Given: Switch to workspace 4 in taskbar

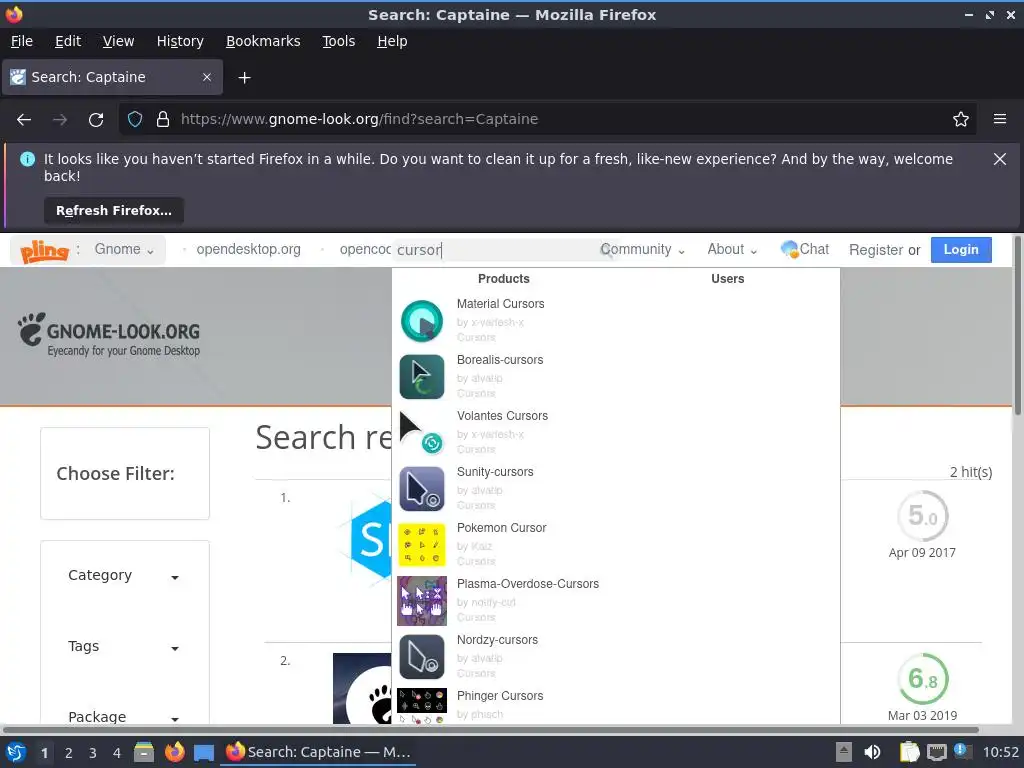Looking at the screenshot, I should click(117, 753).
